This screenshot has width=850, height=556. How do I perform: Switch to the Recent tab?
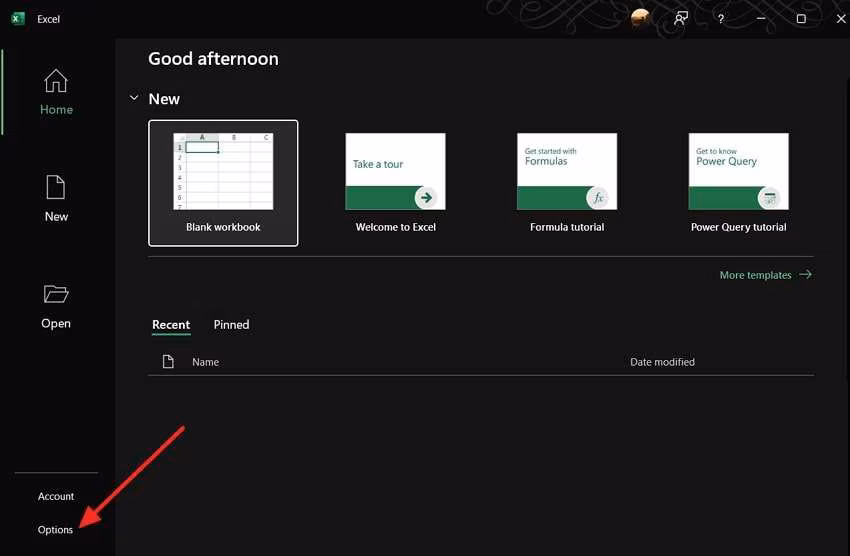171,325
